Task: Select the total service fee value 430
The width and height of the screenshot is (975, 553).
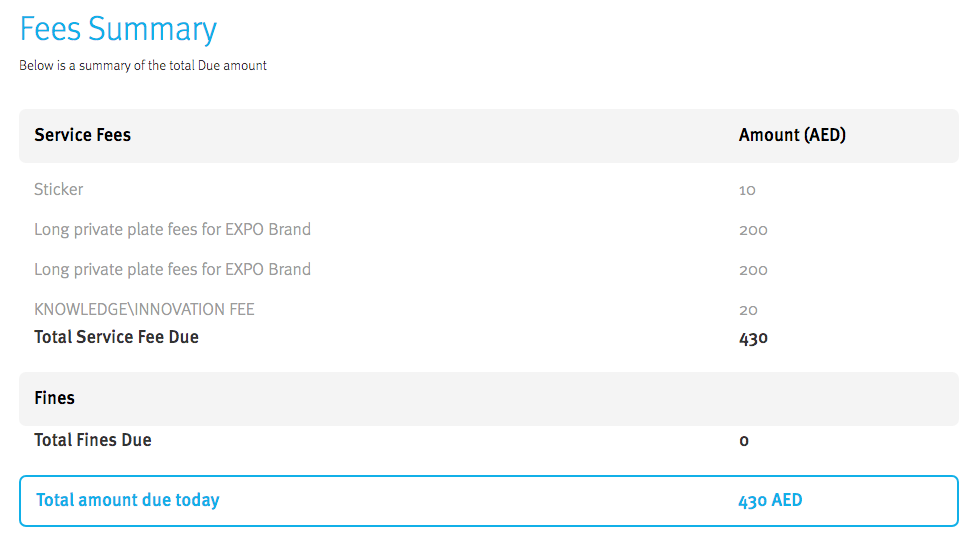Action: pyautogui.click(x=753, y=338)
